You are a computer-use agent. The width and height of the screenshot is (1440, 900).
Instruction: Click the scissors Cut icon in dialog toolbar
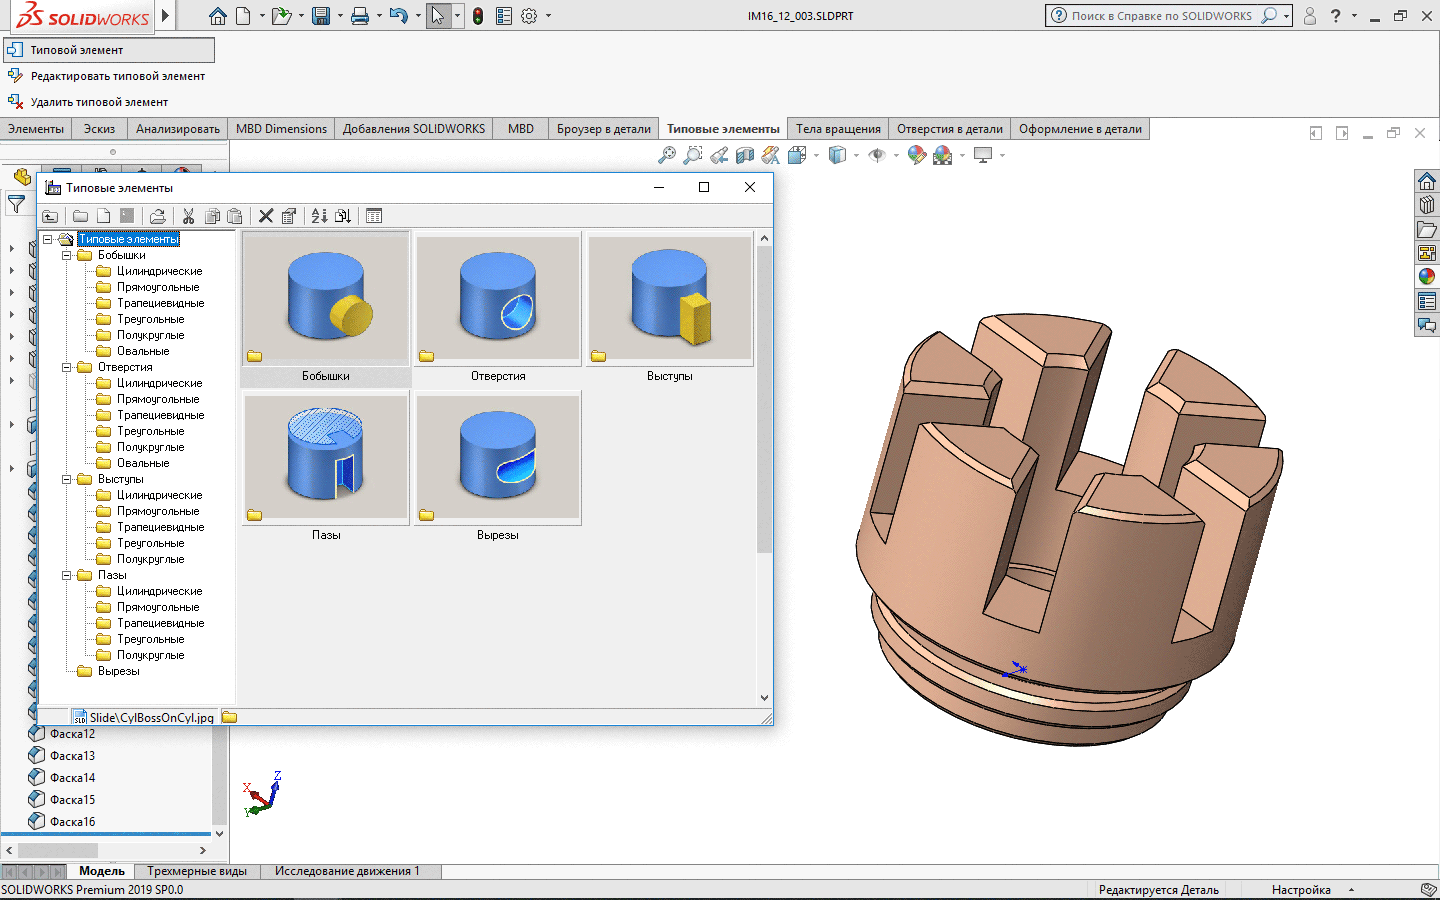188,216
